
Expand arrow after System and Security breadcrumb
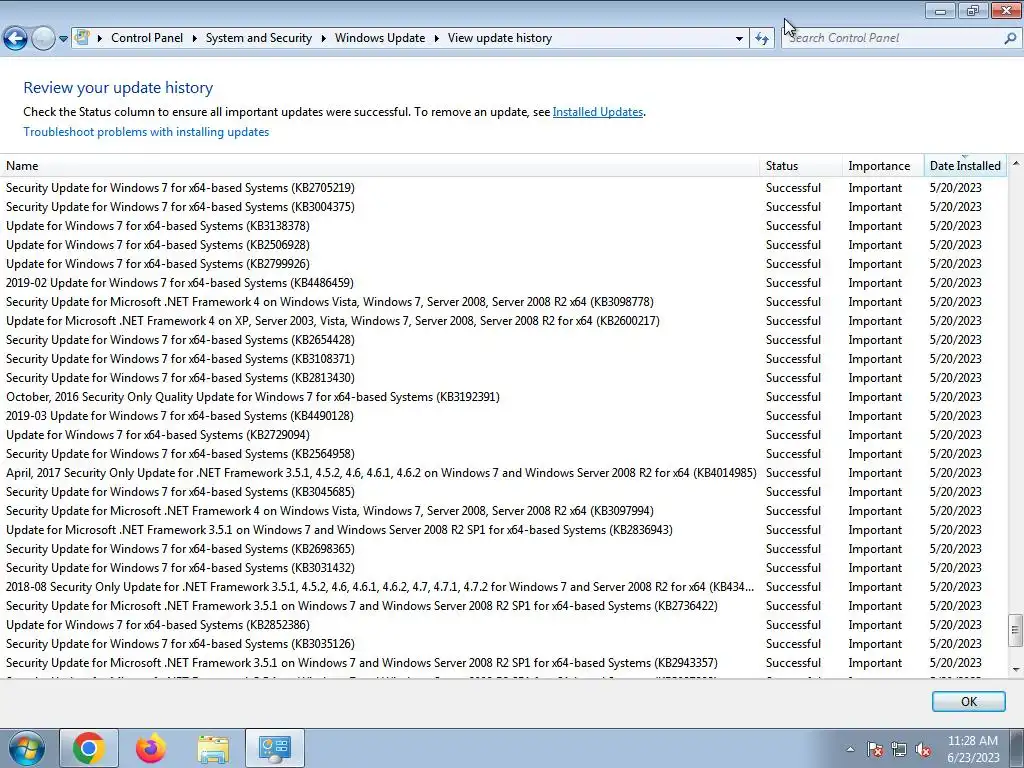(323, 39)
